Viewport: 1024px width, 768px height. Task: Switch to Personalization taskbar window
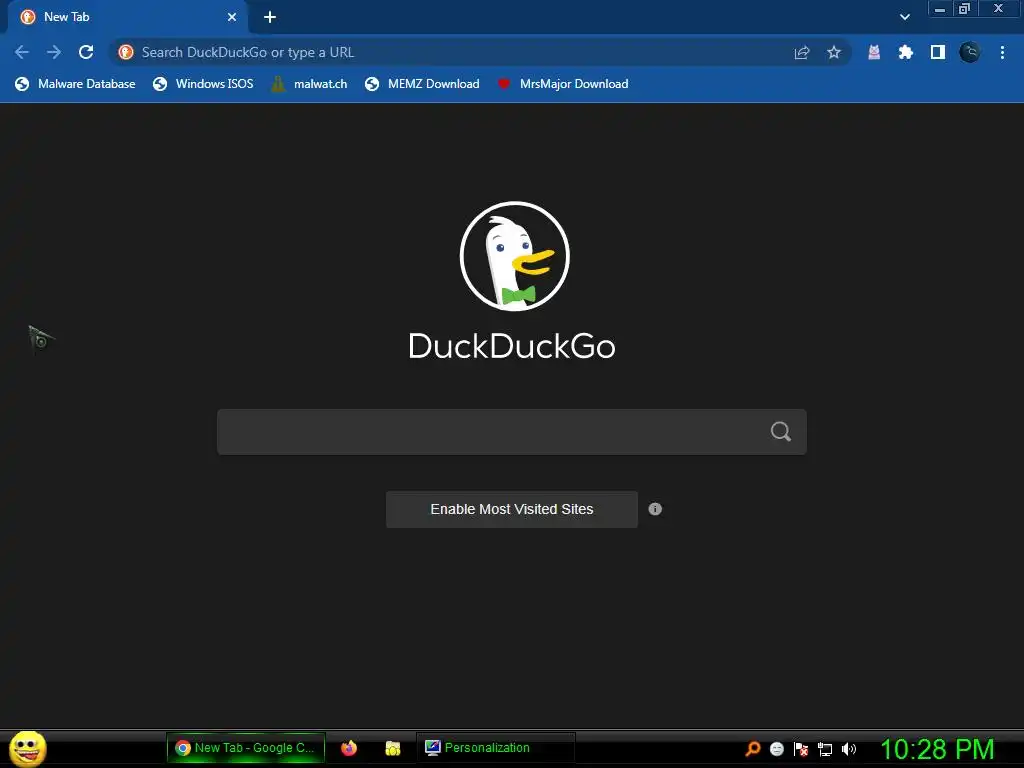click(x=495, y=748)
